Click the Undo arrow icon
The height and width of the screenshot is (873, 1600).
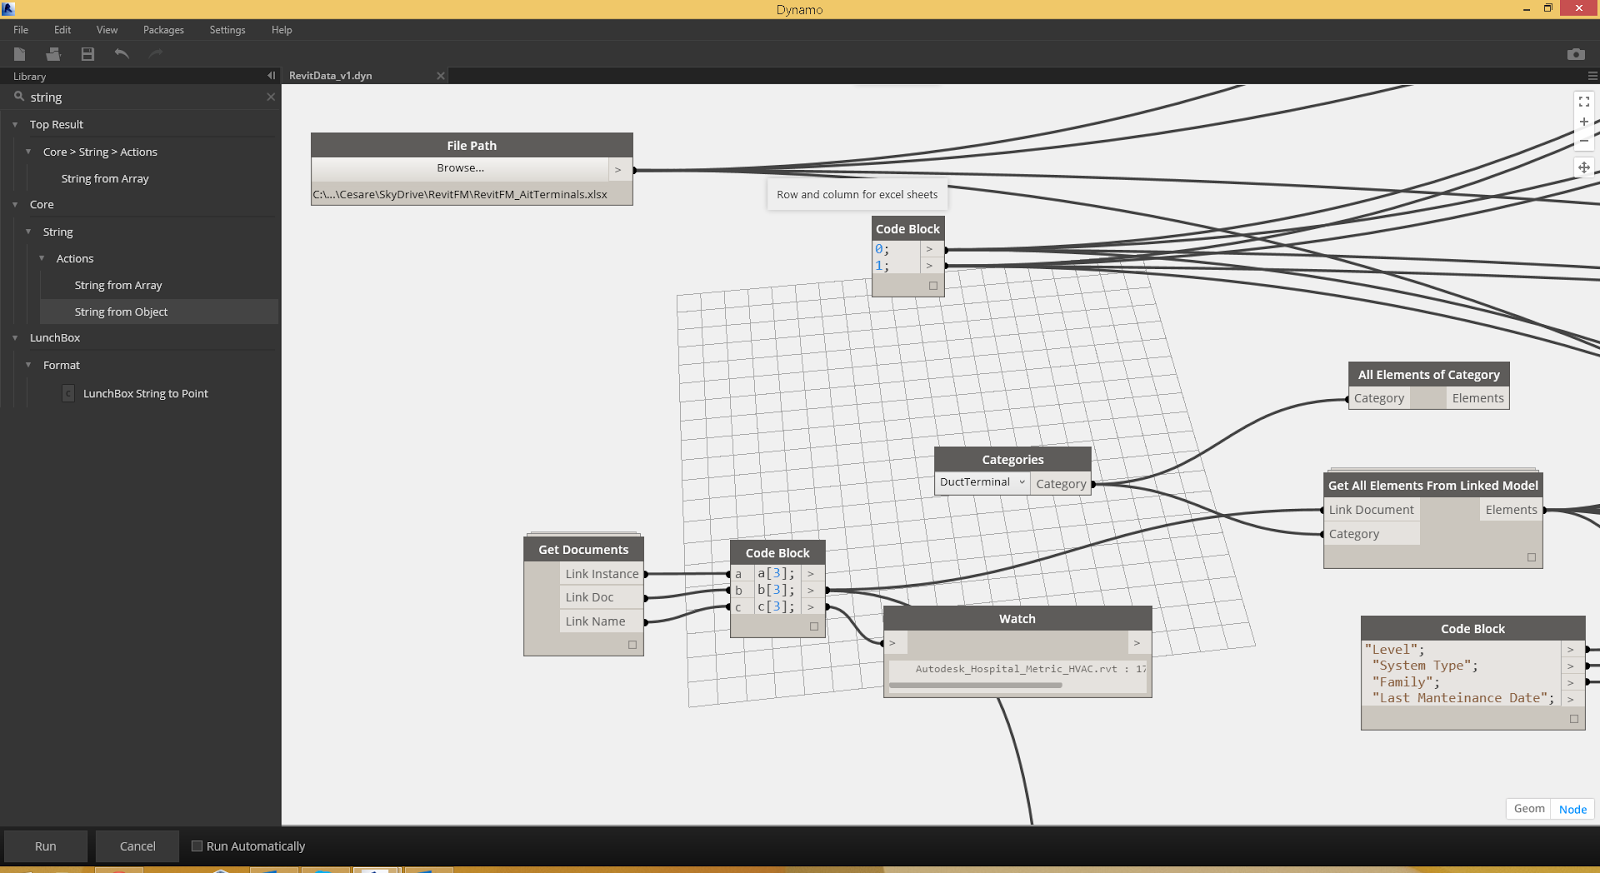[x=122, y=54]
